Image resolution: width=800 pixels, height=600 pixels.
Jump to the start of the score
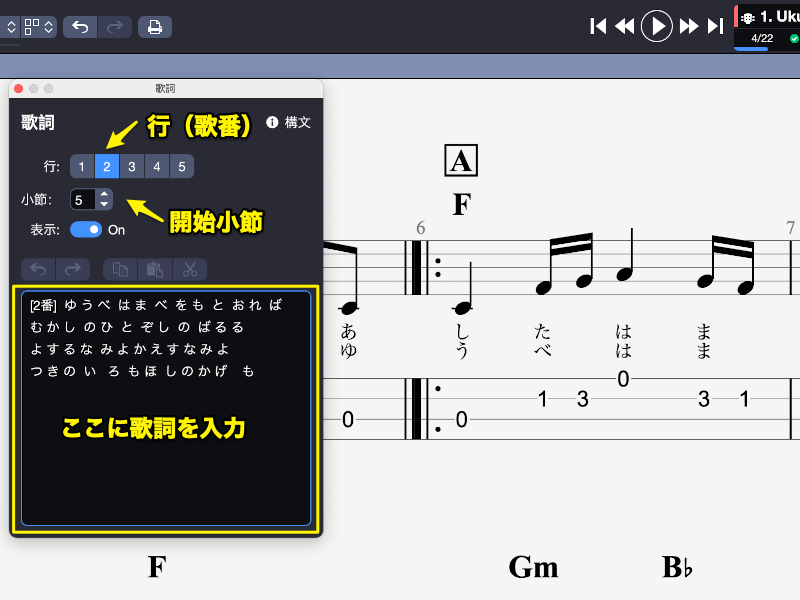[598, 26]
